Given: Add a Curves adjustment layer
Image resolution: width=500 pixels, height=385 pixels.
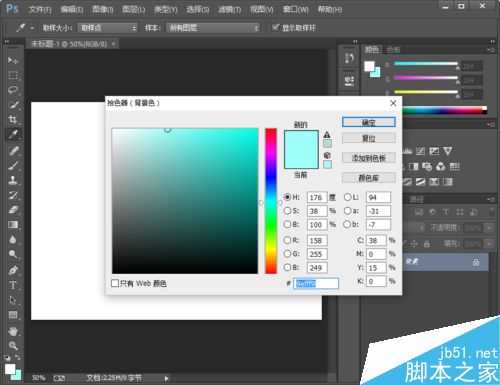Looking at the screenshot, I should pyautogui.click(x=420, y=151).
